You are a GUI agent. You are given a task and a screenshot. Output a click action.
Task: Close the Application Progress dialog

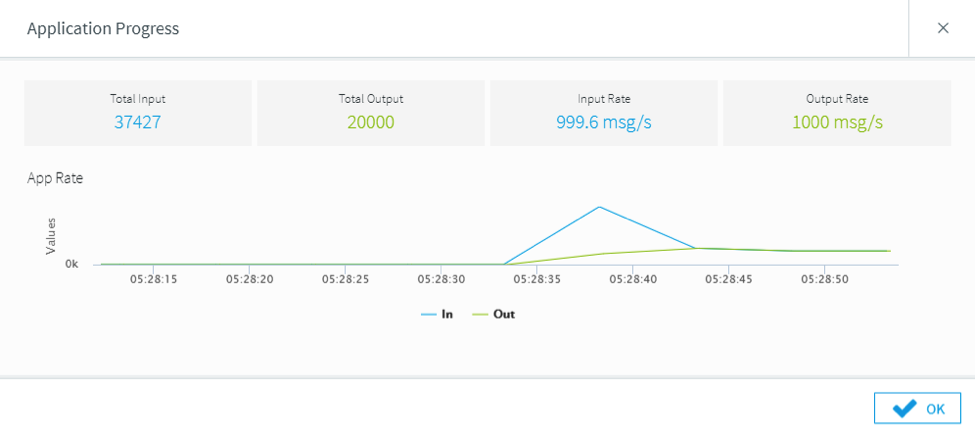tap(942, 28)
